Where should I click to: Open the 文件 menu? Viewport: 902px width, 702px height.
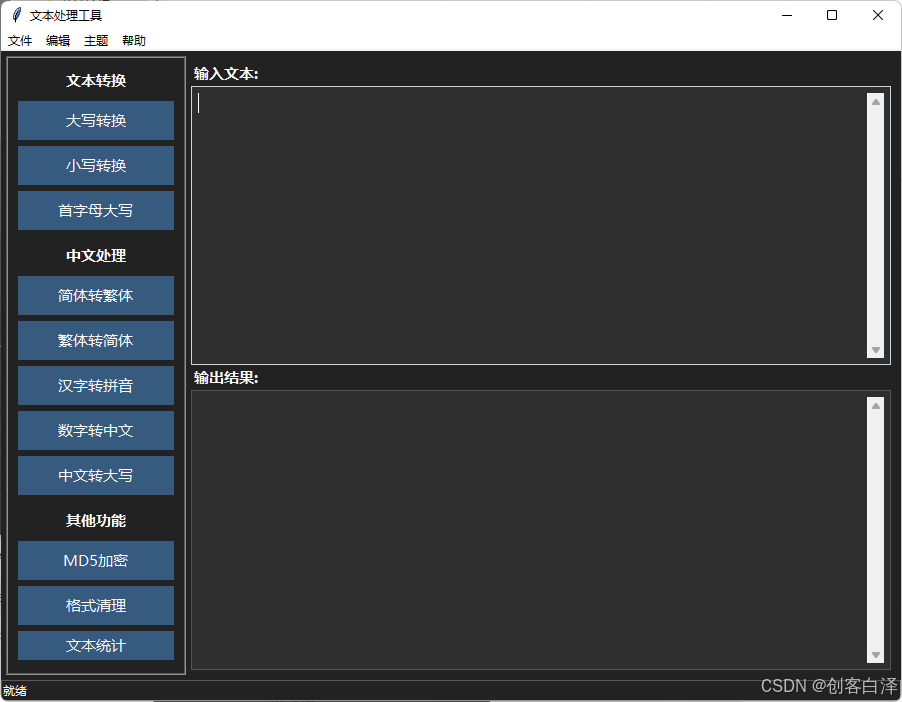(20, 41)
